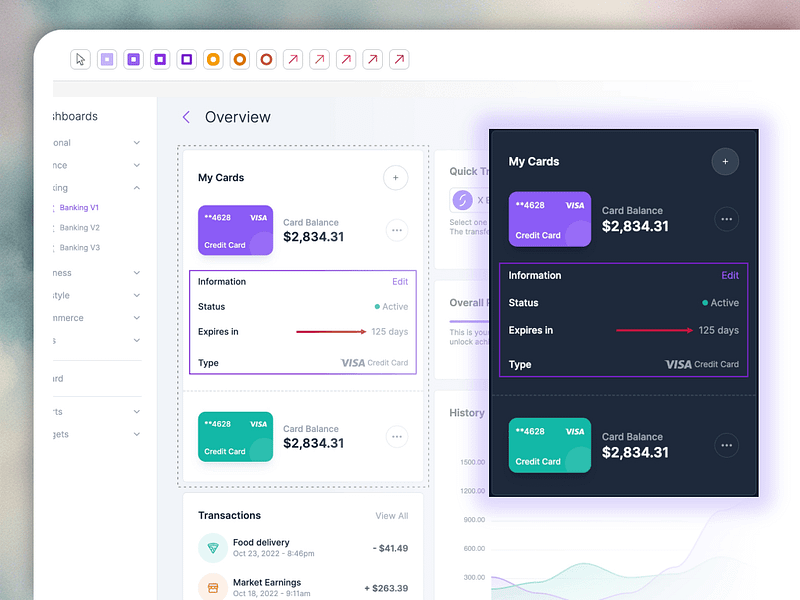
Task: Expand the sidebar row ending in 'ness'
Action: tap(137, 272)
